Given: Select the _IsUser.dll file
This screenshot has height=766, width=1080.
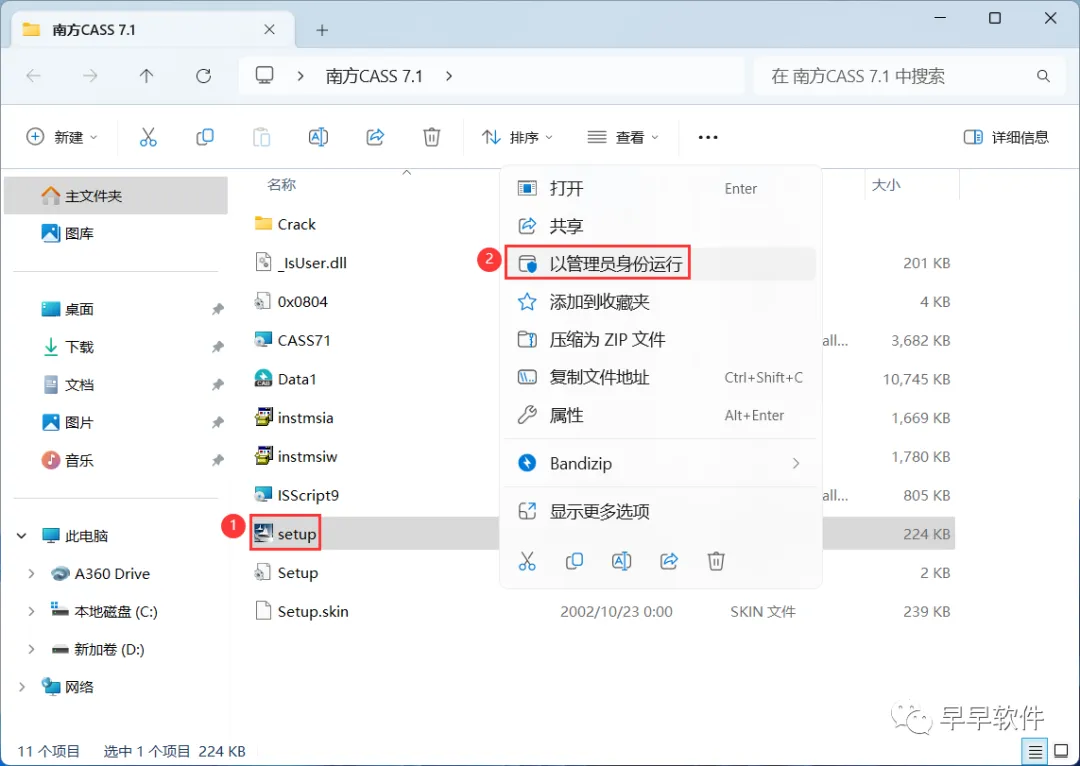Looking at the screenshot, I should coord(301,263).
